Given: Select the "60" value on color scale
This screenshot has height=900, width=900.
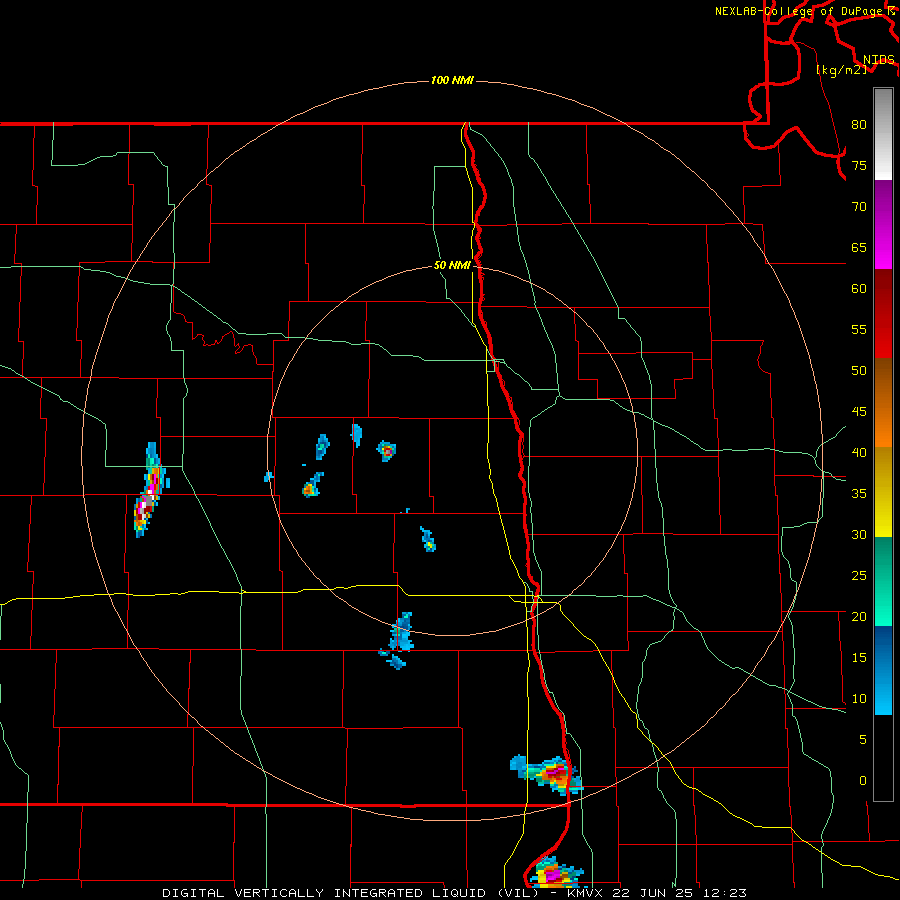Looking at the screenshot, I should (859, 289).
